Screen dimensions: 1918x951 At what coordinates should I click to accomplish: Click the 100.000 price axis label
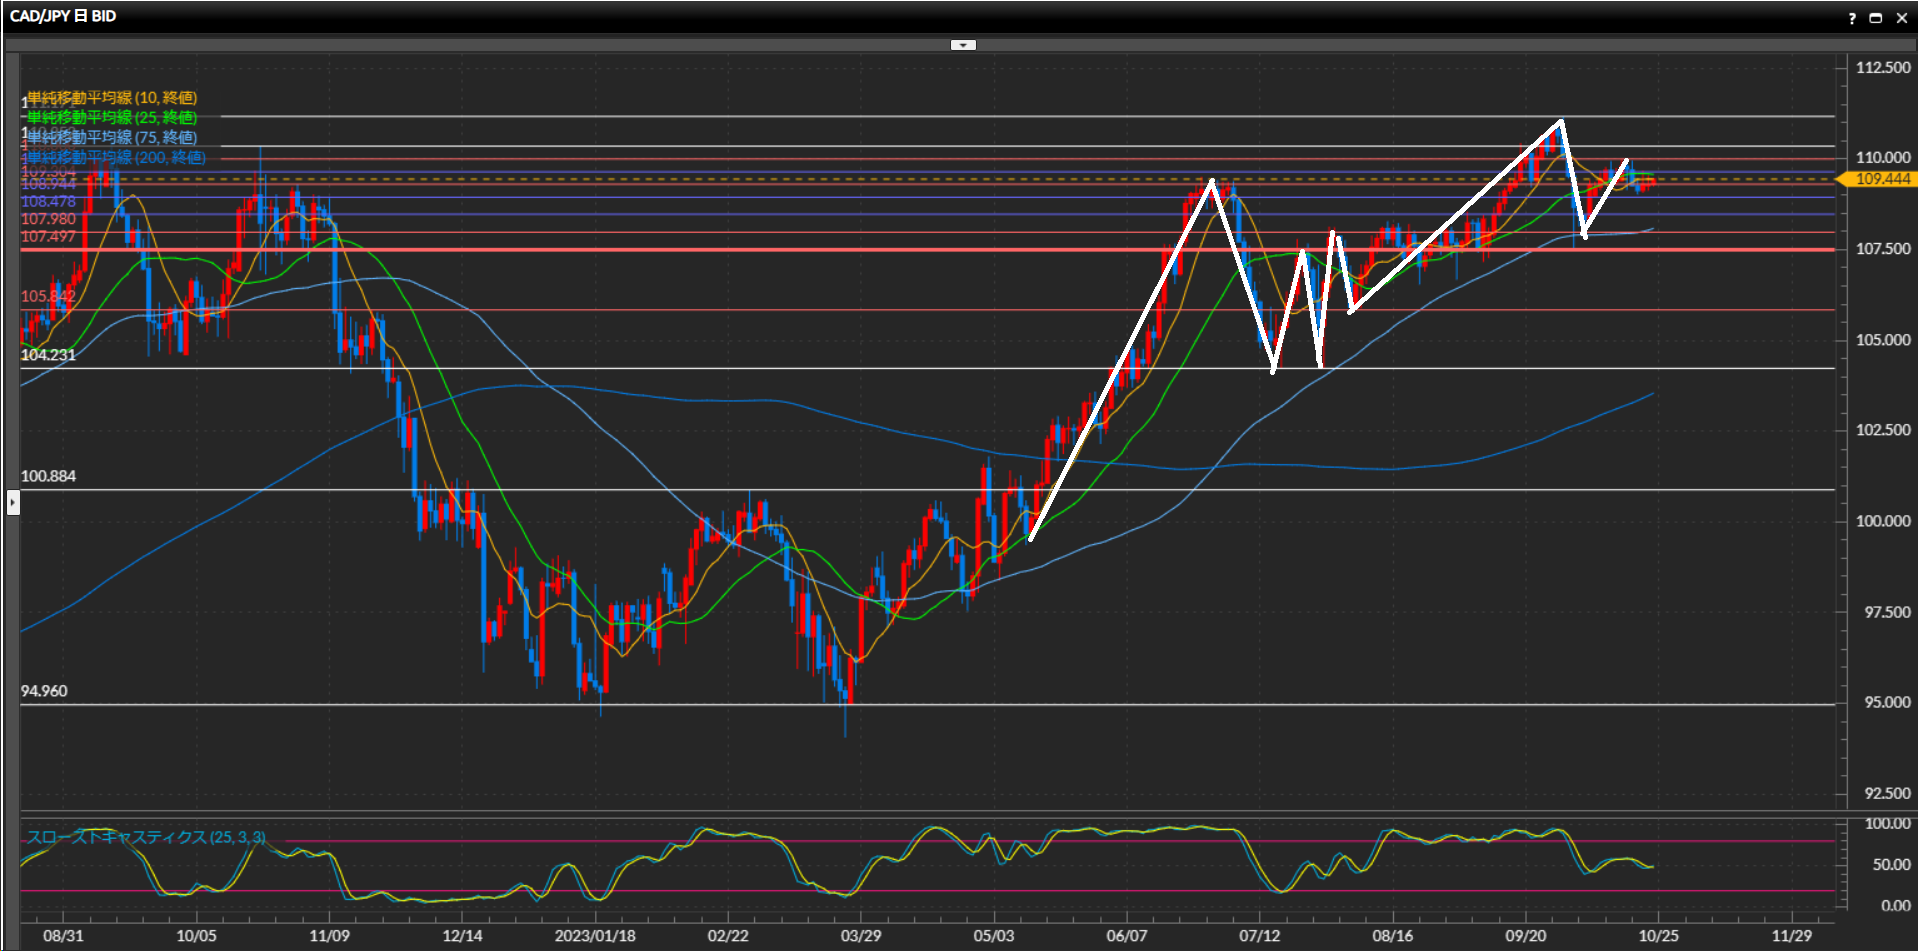pyautogui.click(x=1883, y=521)
